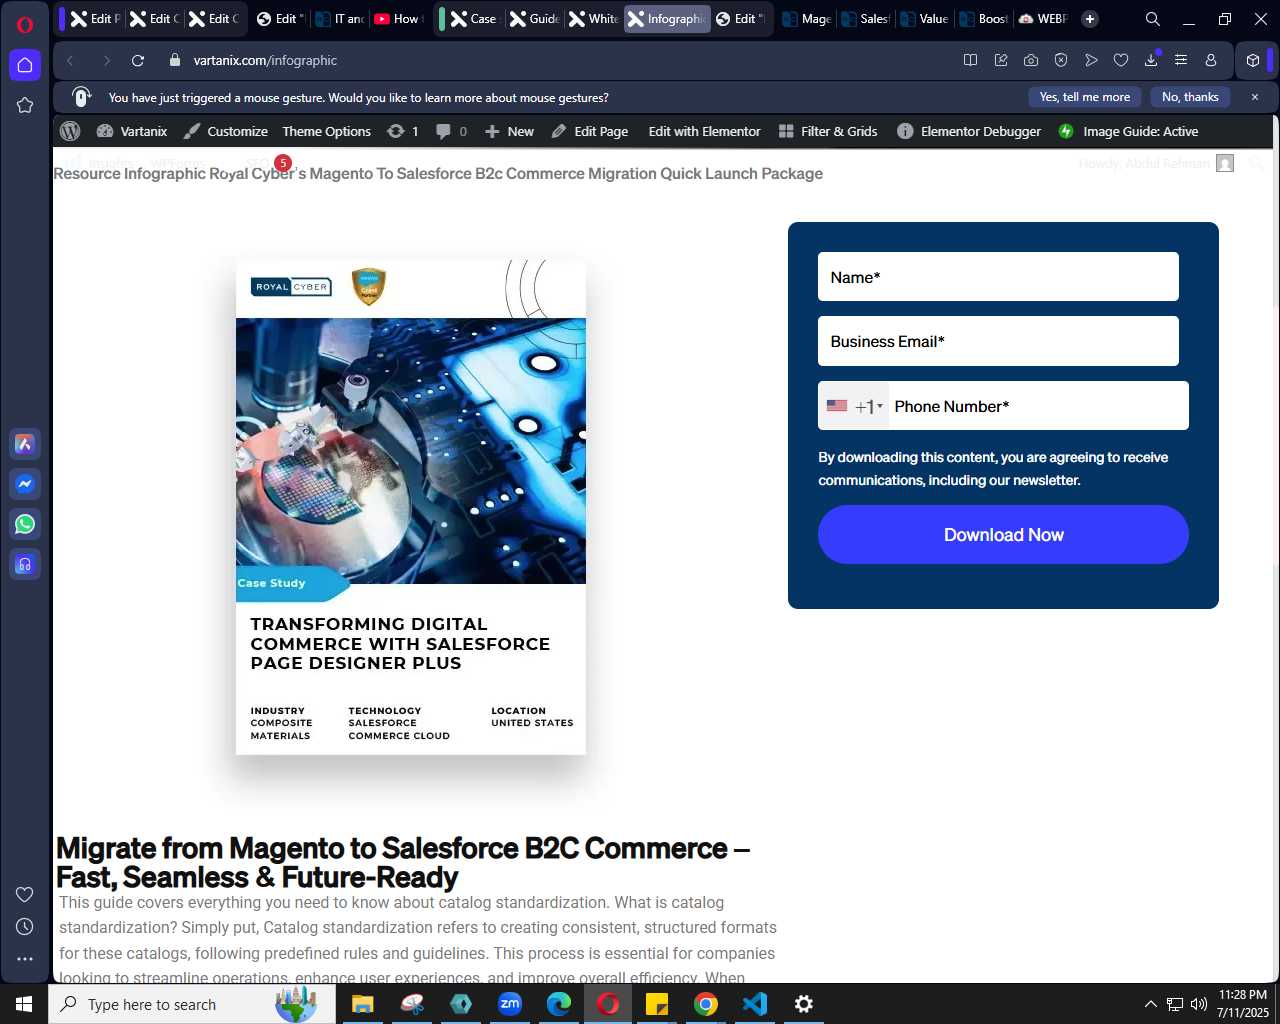Viewport: 1280px width, 1024px height.
Task: Click Image Guide: Active item
Action: (1128, 131)
